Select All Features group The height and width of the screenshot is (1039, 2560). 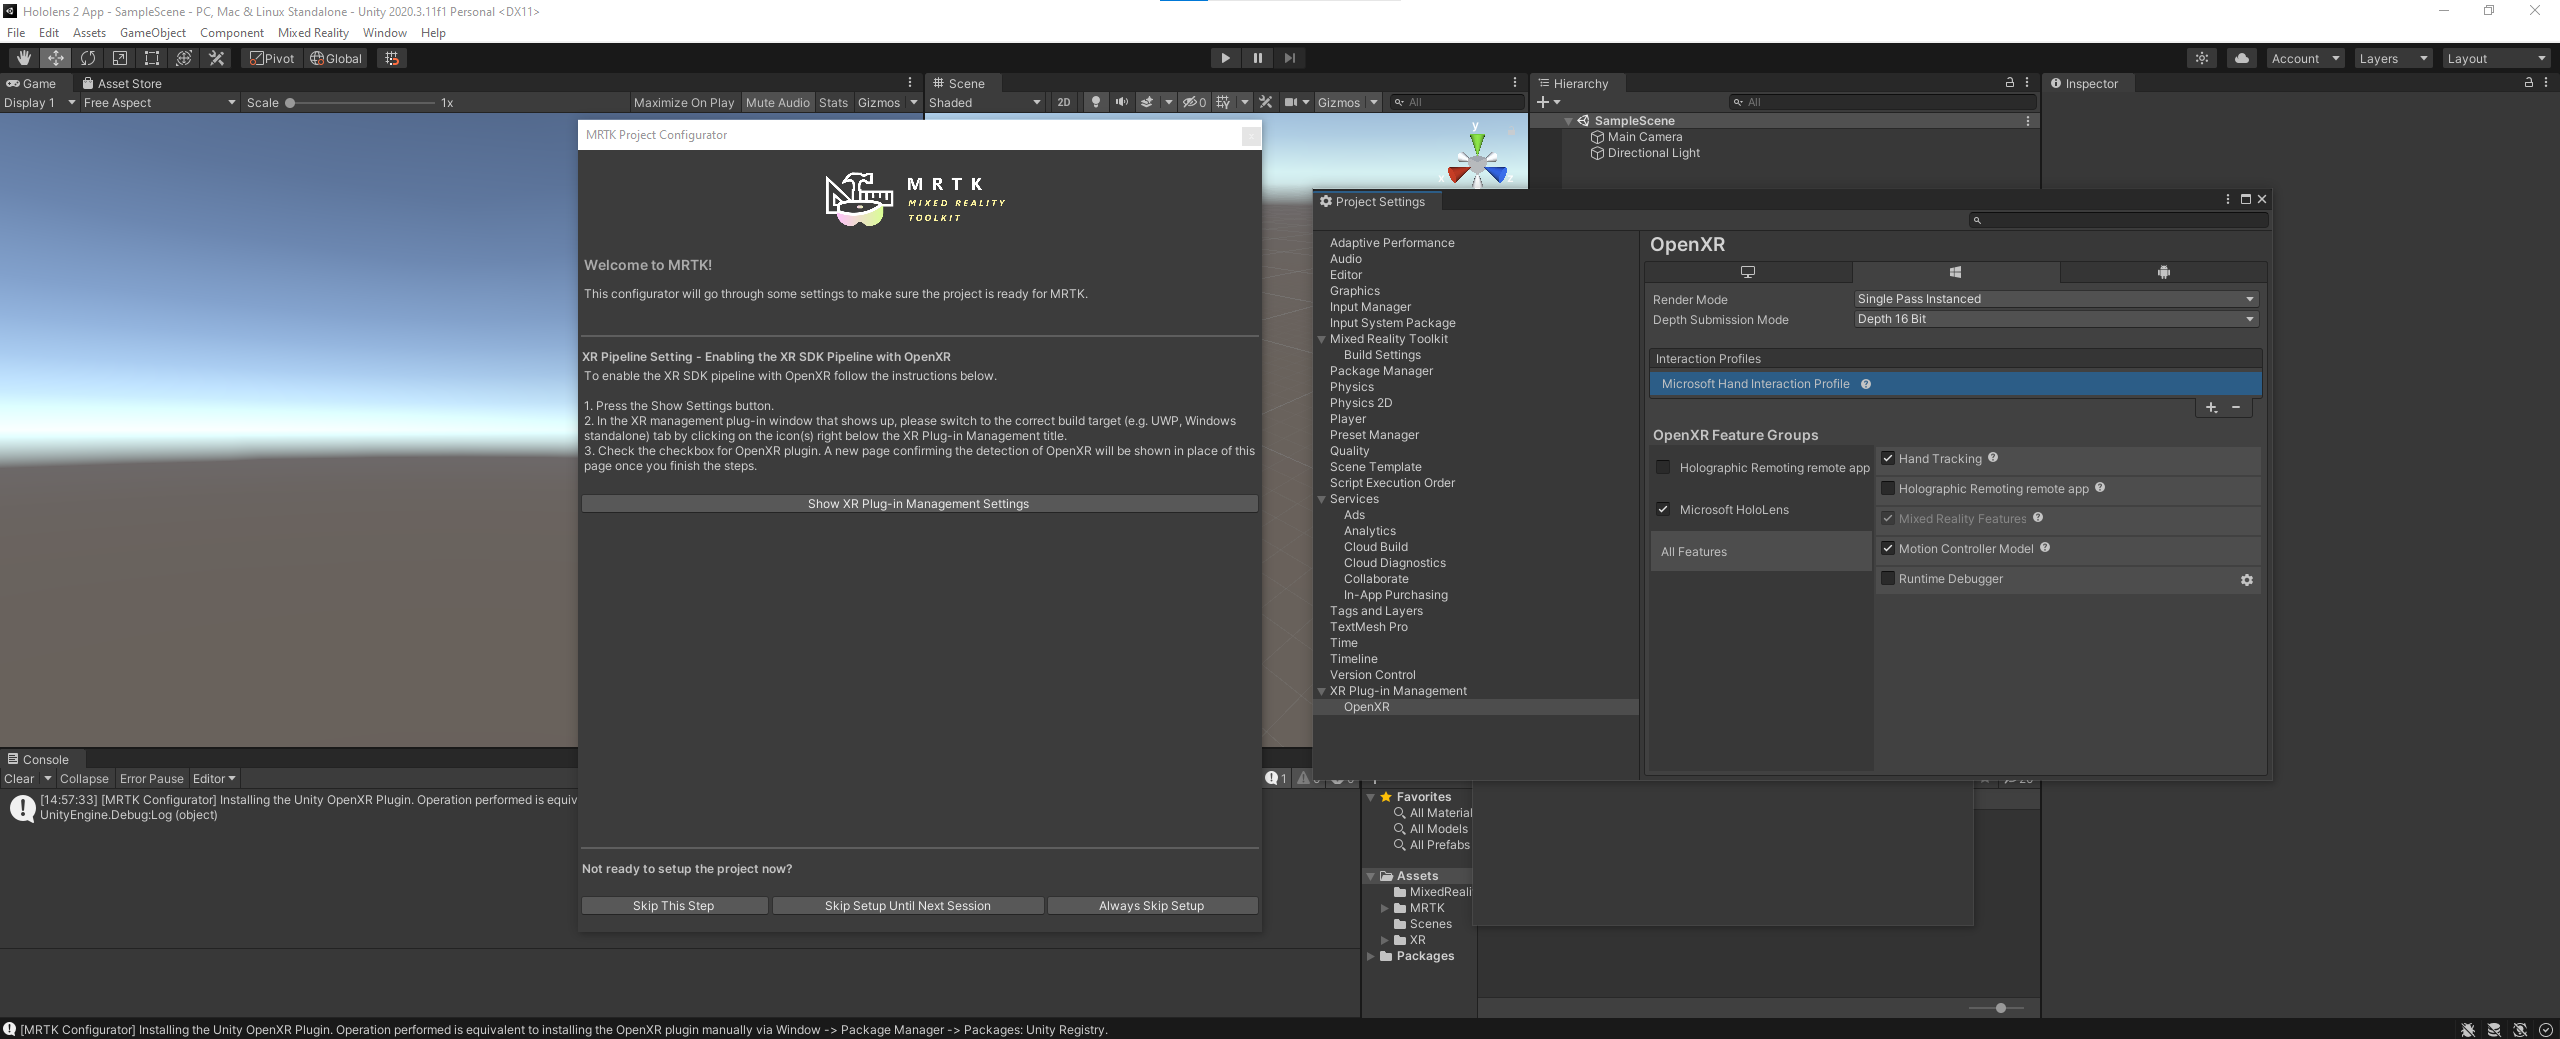click(1760, 552)
